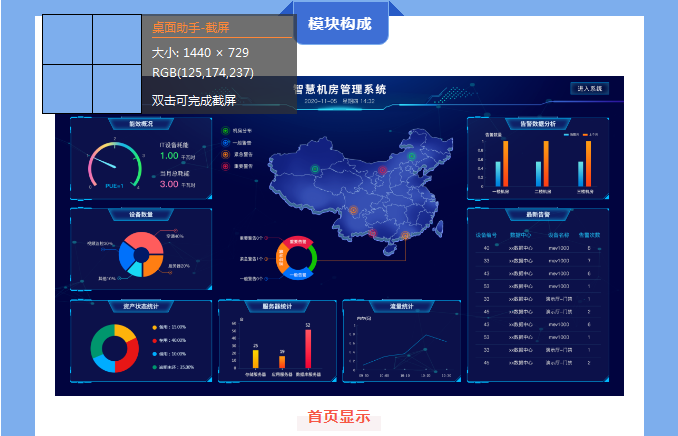Click the 进入系统 button

tap(589, 89)
